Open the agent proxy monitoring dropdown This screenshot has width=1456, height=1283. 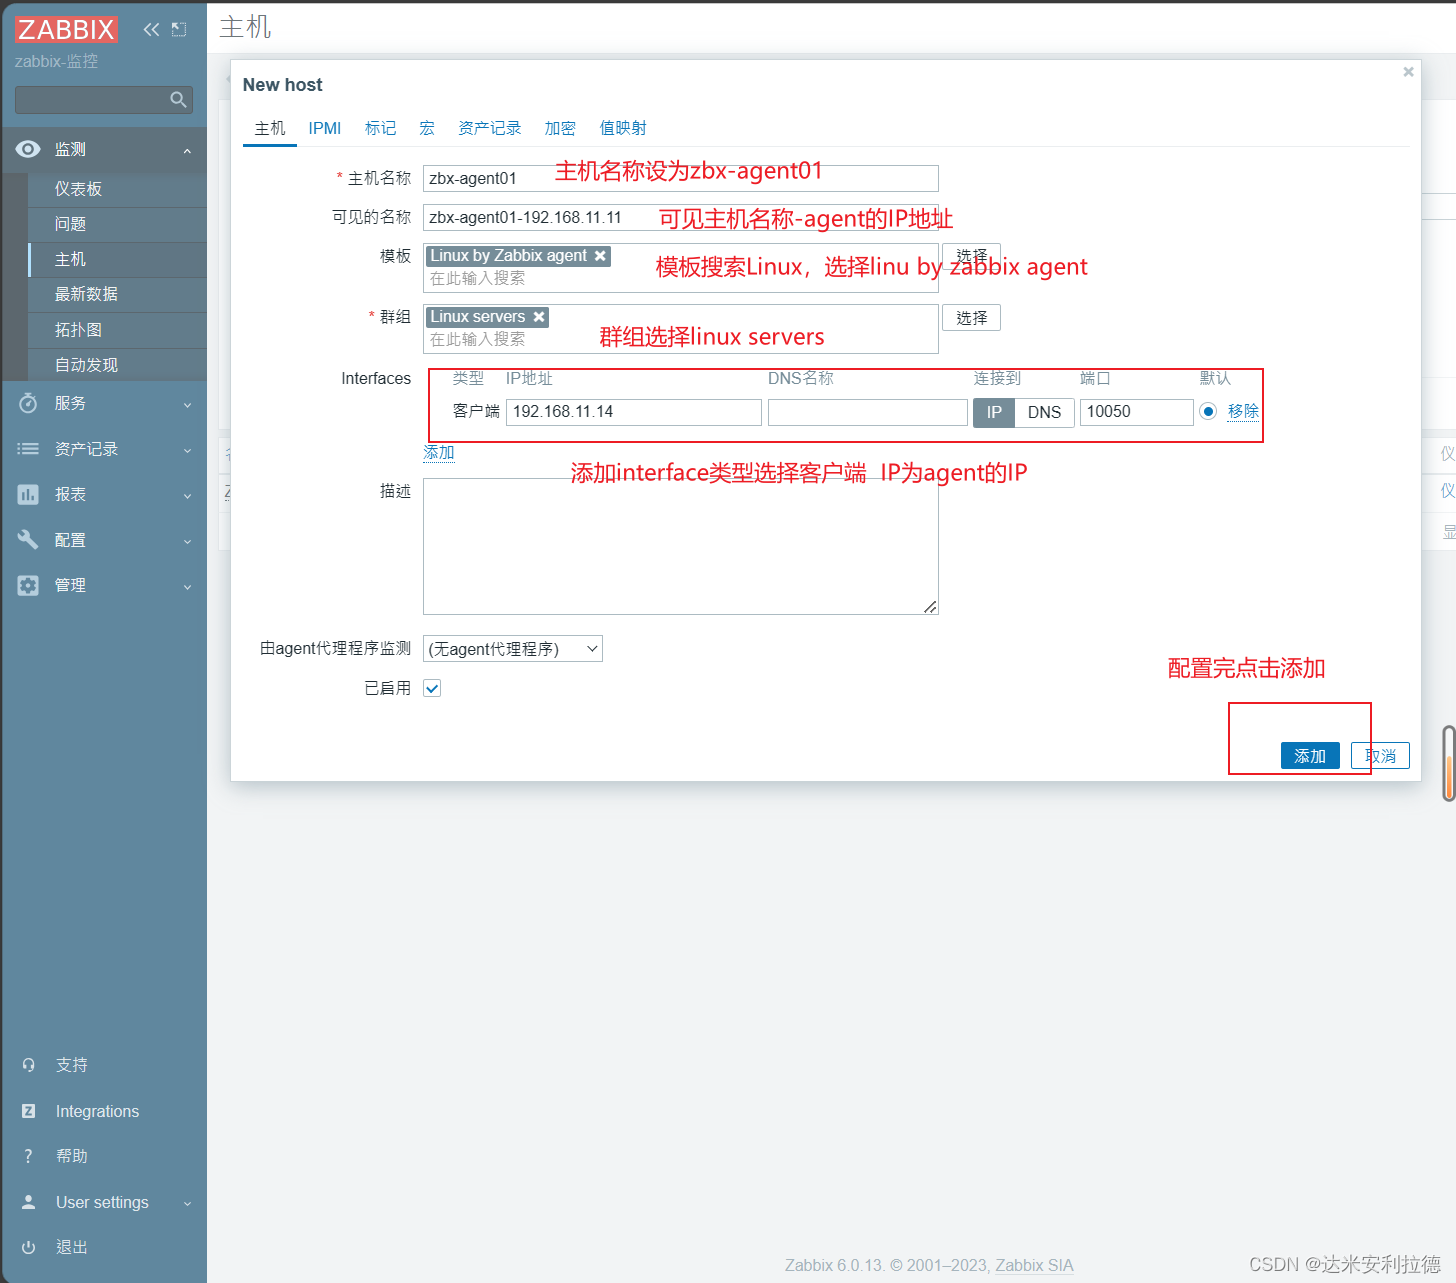[513, 649]
